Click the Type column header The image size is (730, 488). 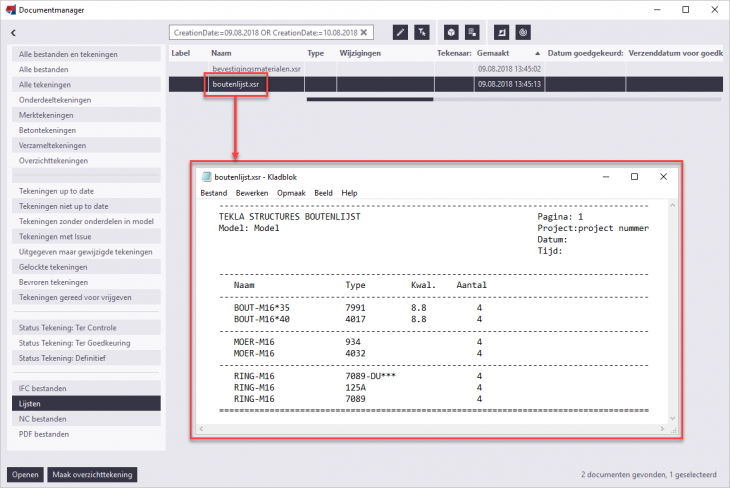[x=316, y=53]
